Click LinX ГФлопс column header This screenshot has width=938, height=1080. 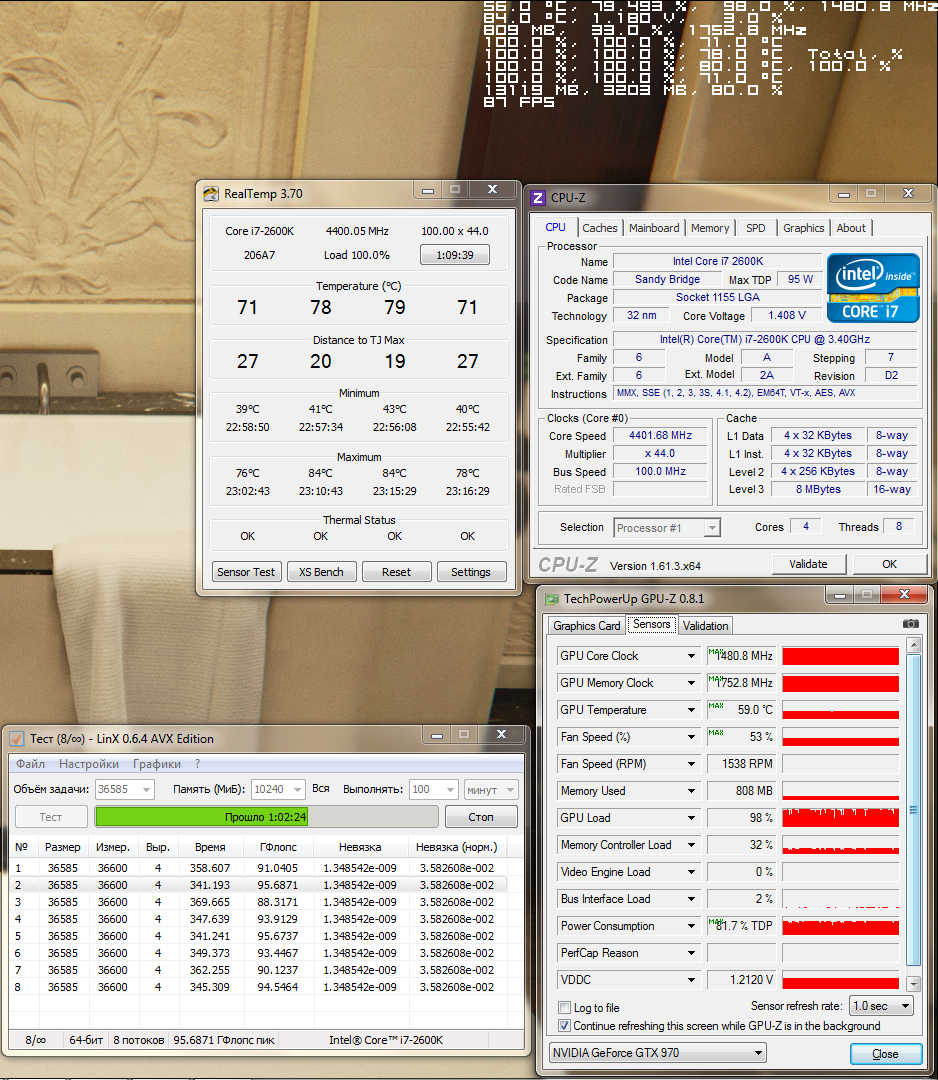coord(279,847)
